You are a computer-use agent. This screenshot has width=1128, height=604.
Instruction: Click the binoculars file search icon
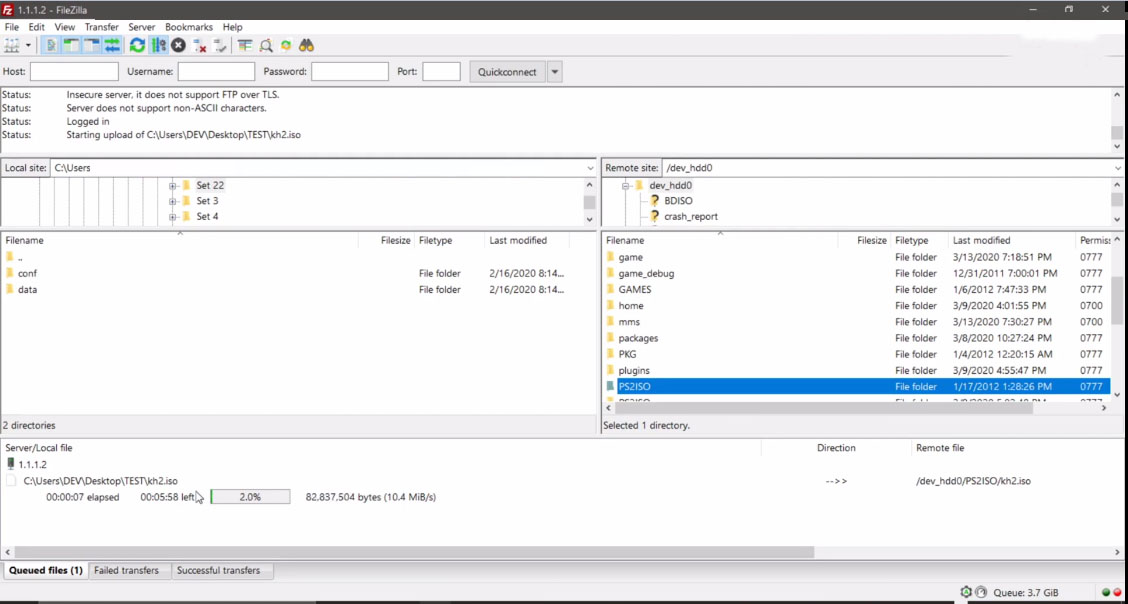pos(307,46)
